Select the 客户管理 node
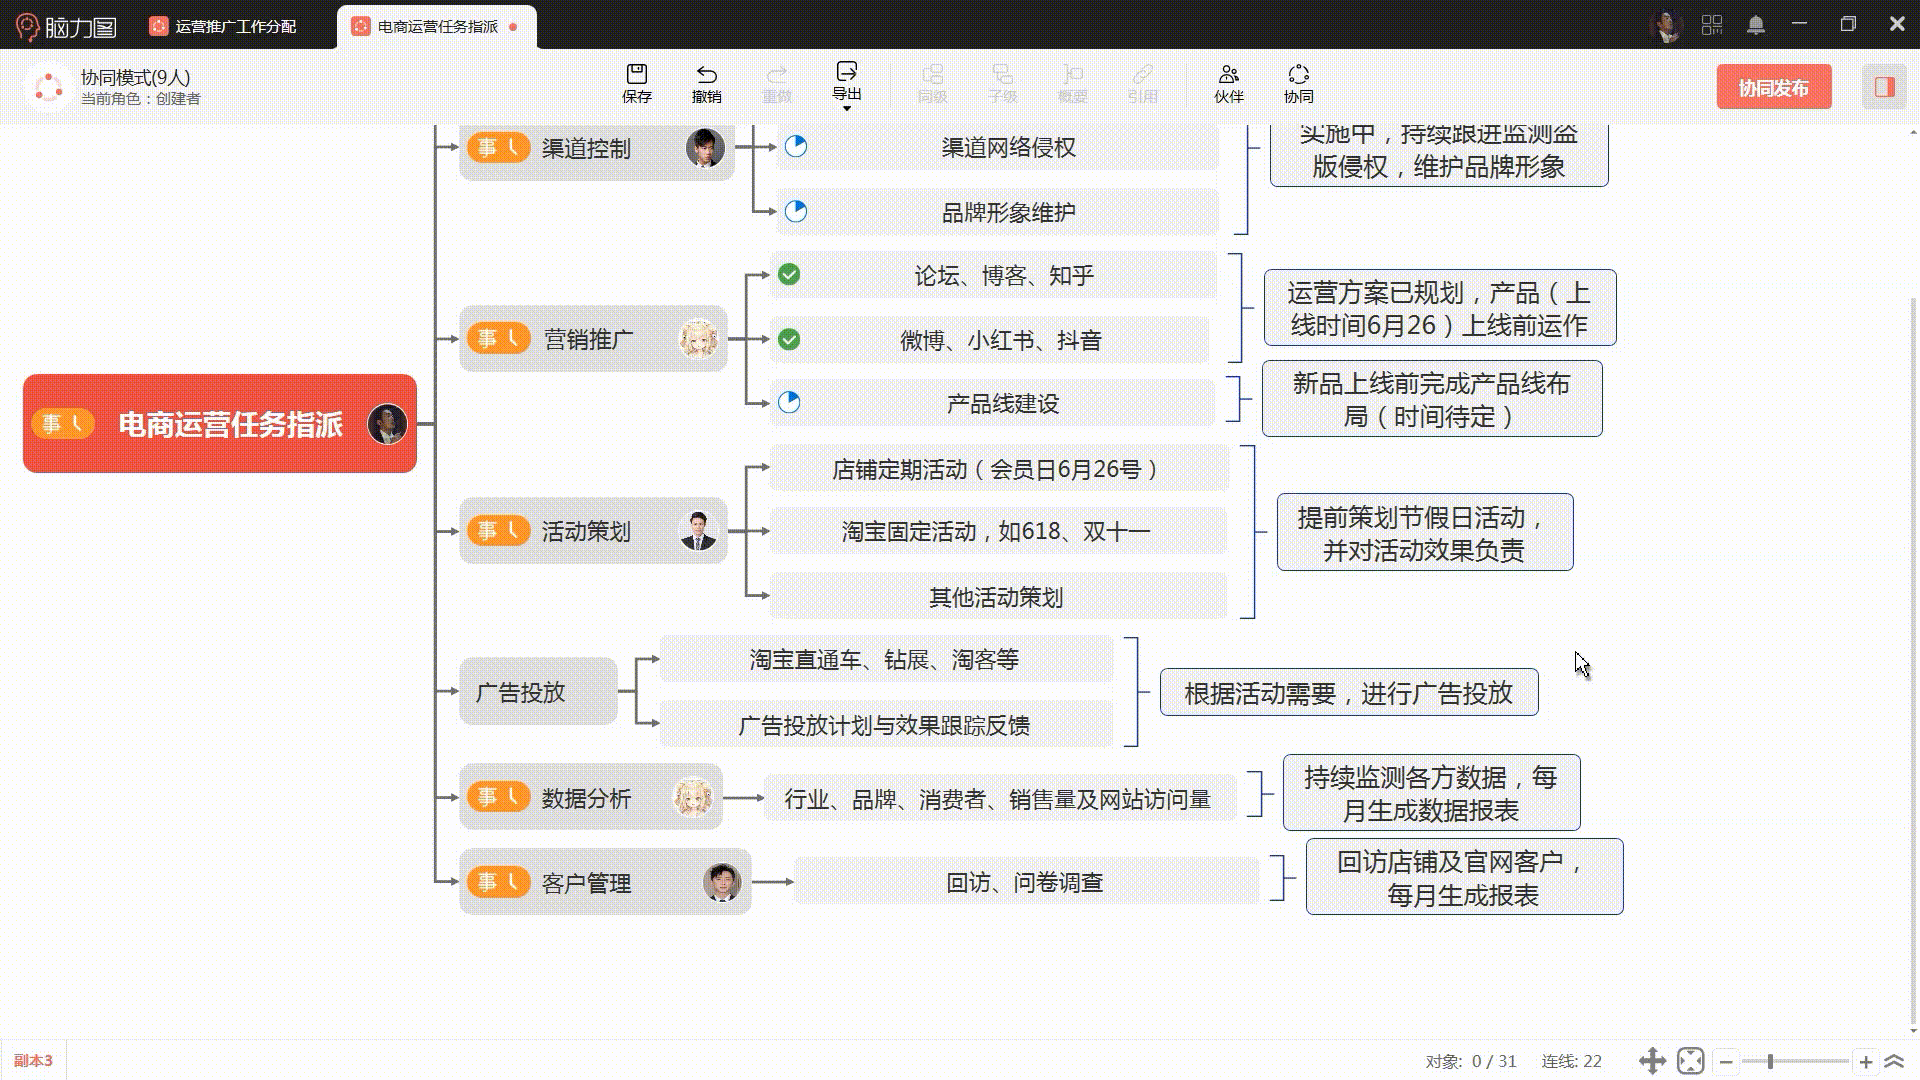The width and height of the screenshot is (1920, 1080). point(605,882)
